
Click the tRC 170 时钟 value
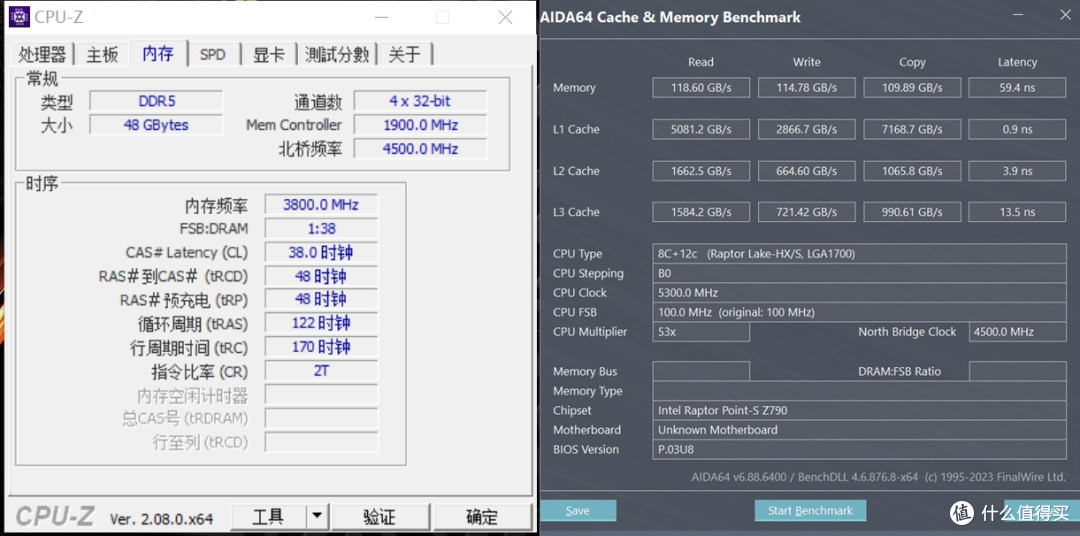pos(321,347)
